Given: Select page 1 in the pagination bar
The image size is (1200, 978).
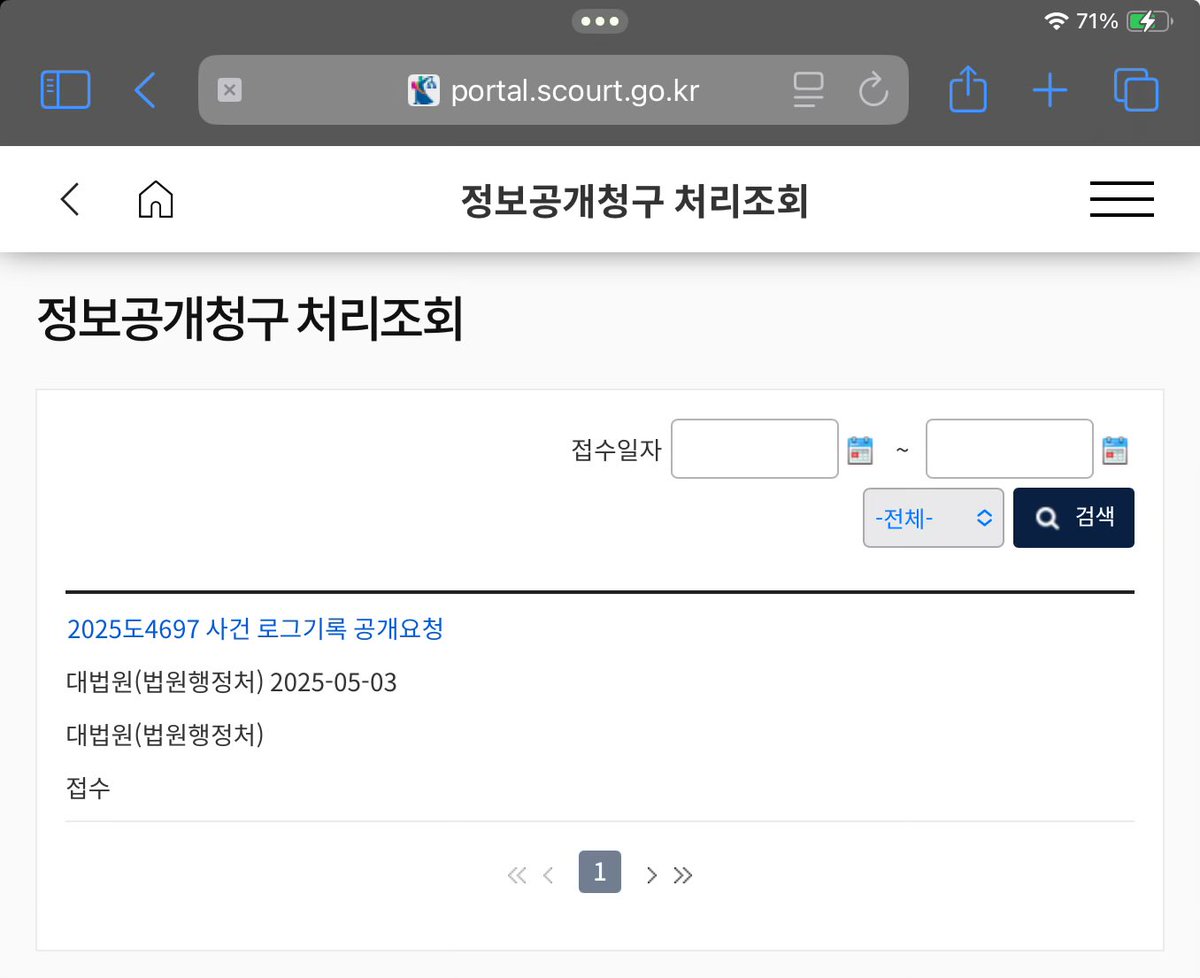Looking at the screenshot, I should pyautogui.click(x=599, y=871).
